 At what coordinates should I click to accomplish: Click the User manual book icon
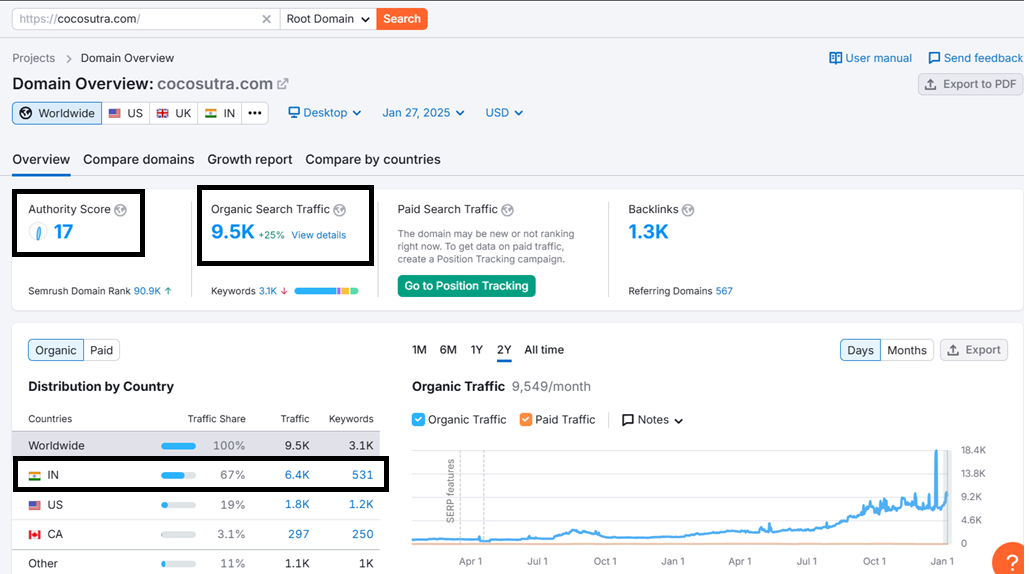click(836, 58)
